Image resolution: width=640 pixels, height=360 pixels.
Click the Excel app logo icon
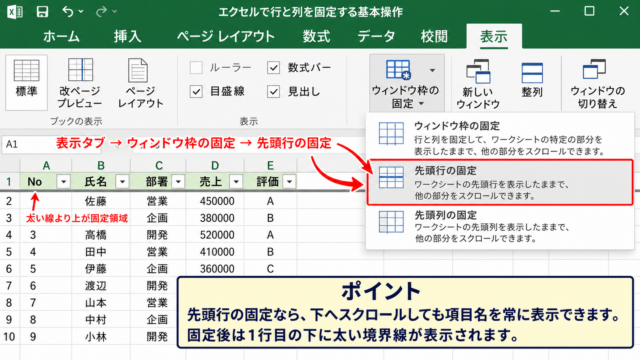click(x=15, y=11)
